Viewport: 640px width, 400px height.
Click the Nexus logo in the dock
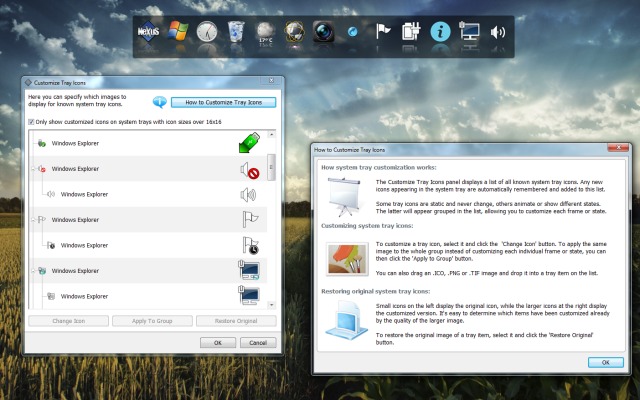coord(150,32)
